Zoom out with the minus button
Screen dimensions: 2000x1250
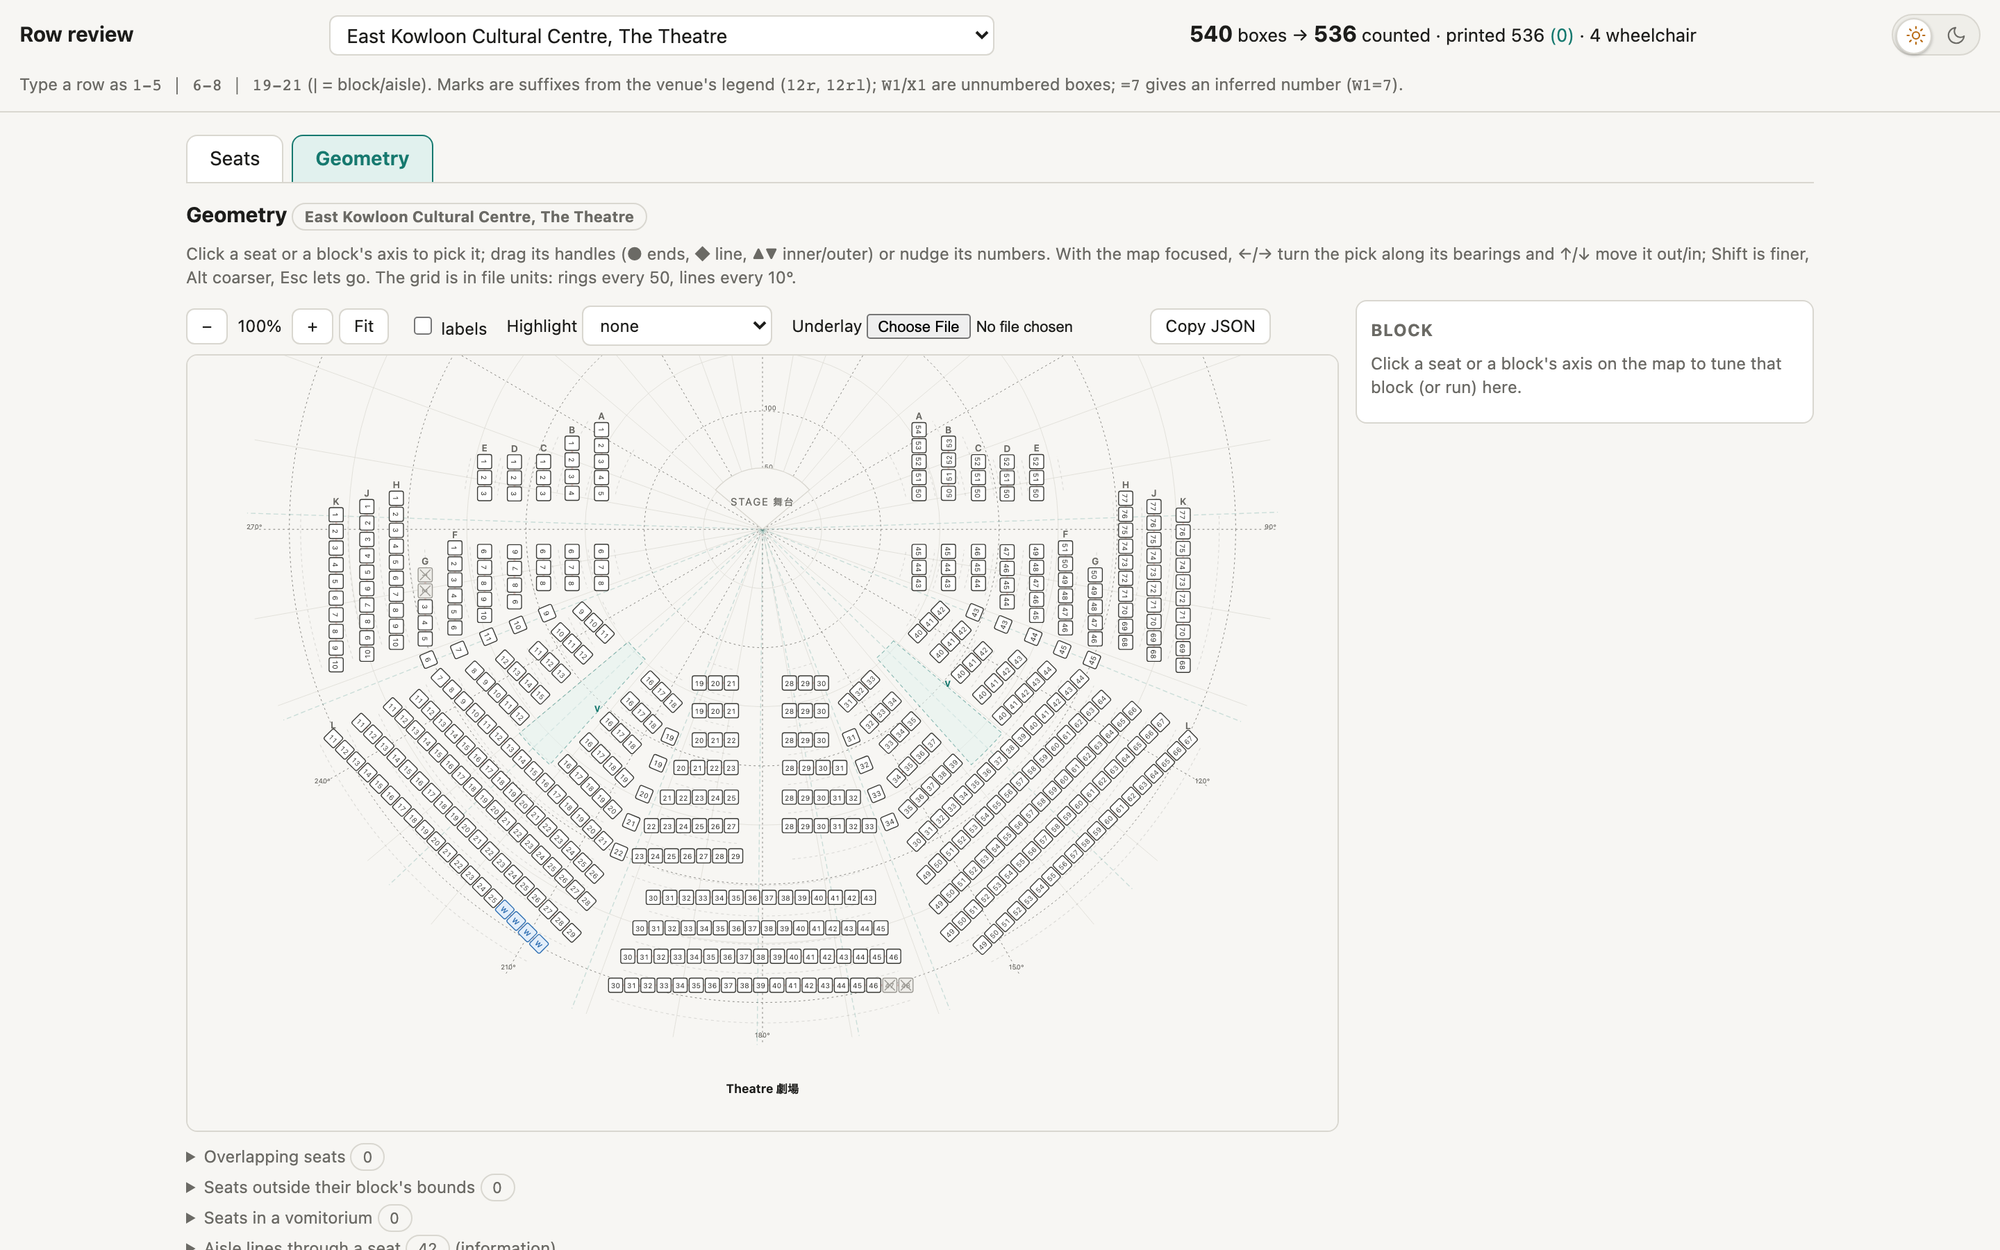point(207,326)
